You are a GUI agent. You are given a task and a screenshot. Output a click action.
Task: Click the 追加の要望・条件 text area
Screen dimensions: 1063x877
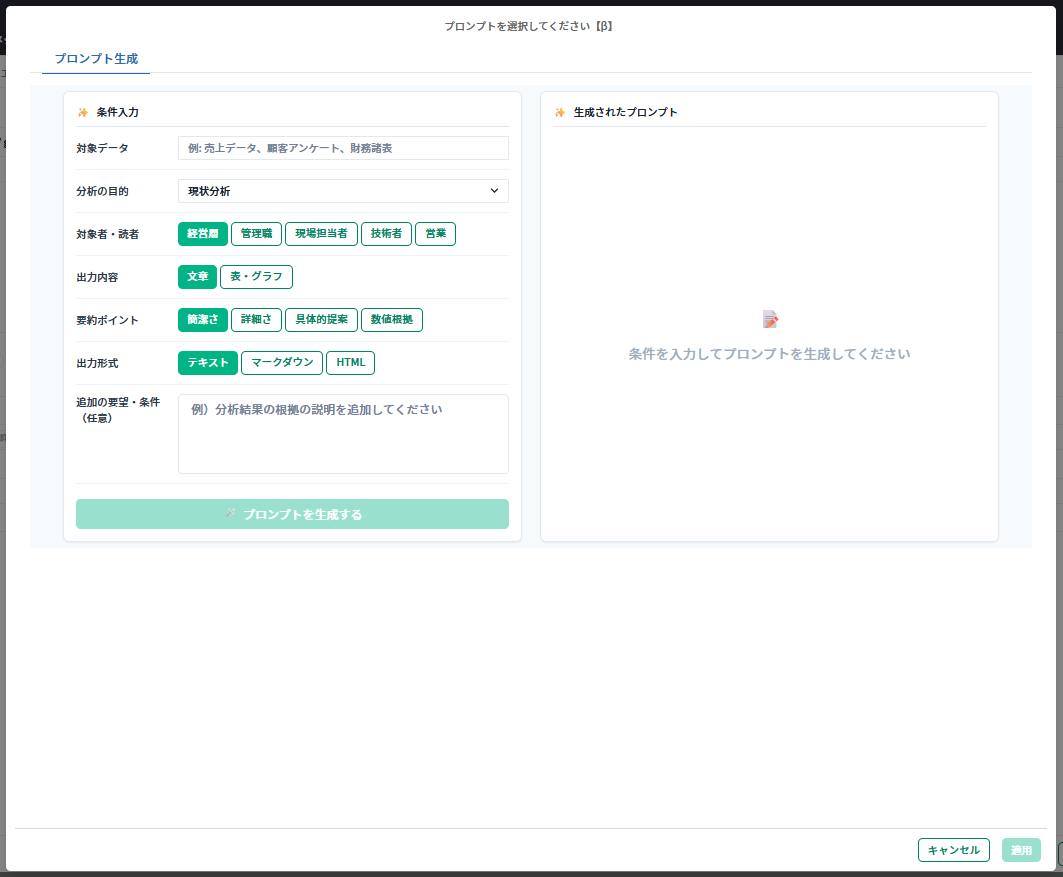coord(343,433)
